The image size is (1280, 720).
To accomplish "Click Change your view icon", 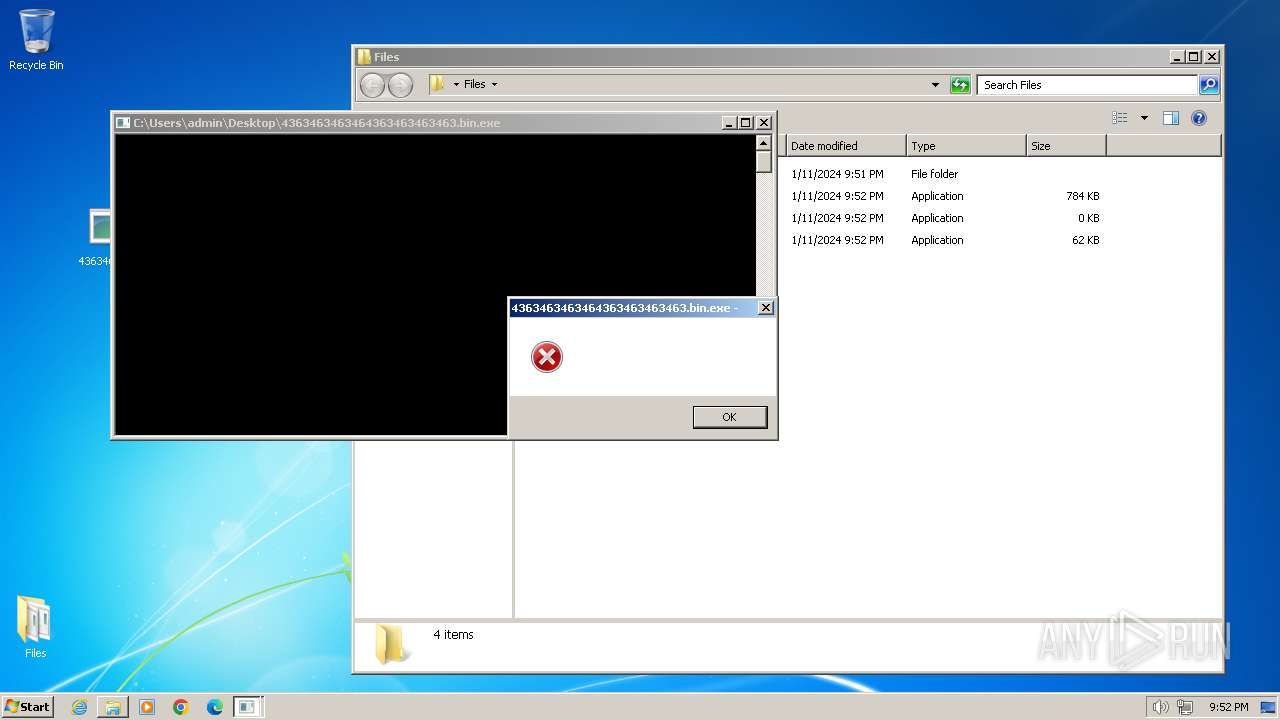I will tap(1120, 118).
